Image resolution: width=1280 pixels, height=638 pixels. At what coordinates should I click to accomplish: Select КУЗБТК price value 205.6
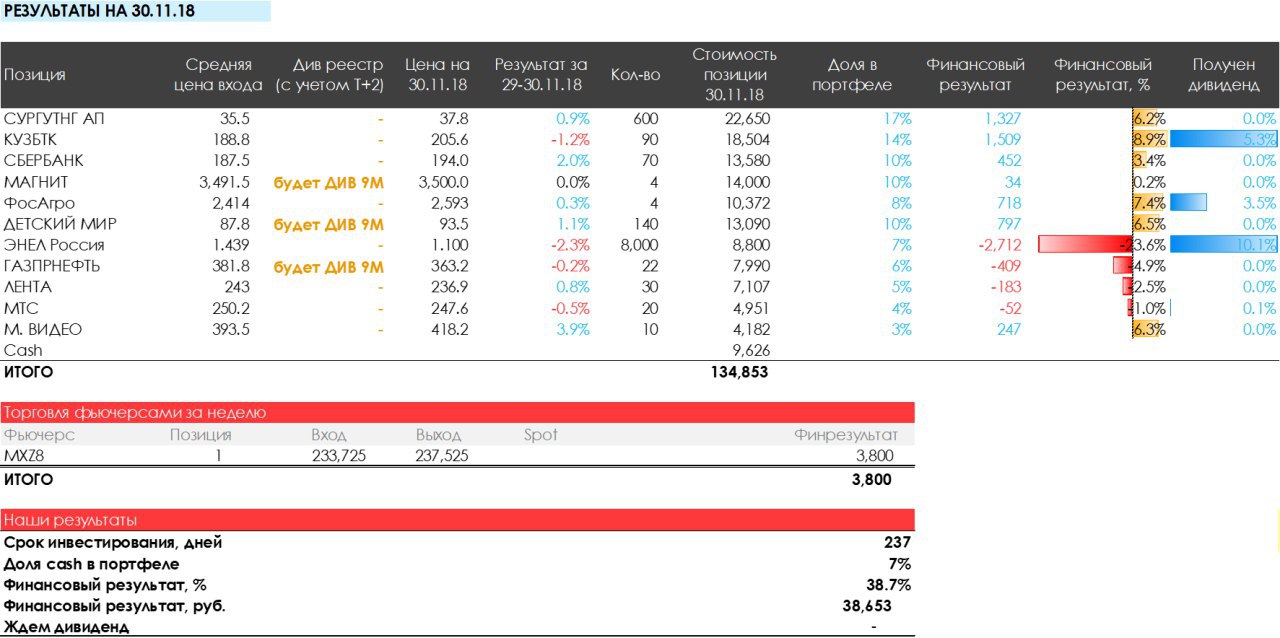450,140
